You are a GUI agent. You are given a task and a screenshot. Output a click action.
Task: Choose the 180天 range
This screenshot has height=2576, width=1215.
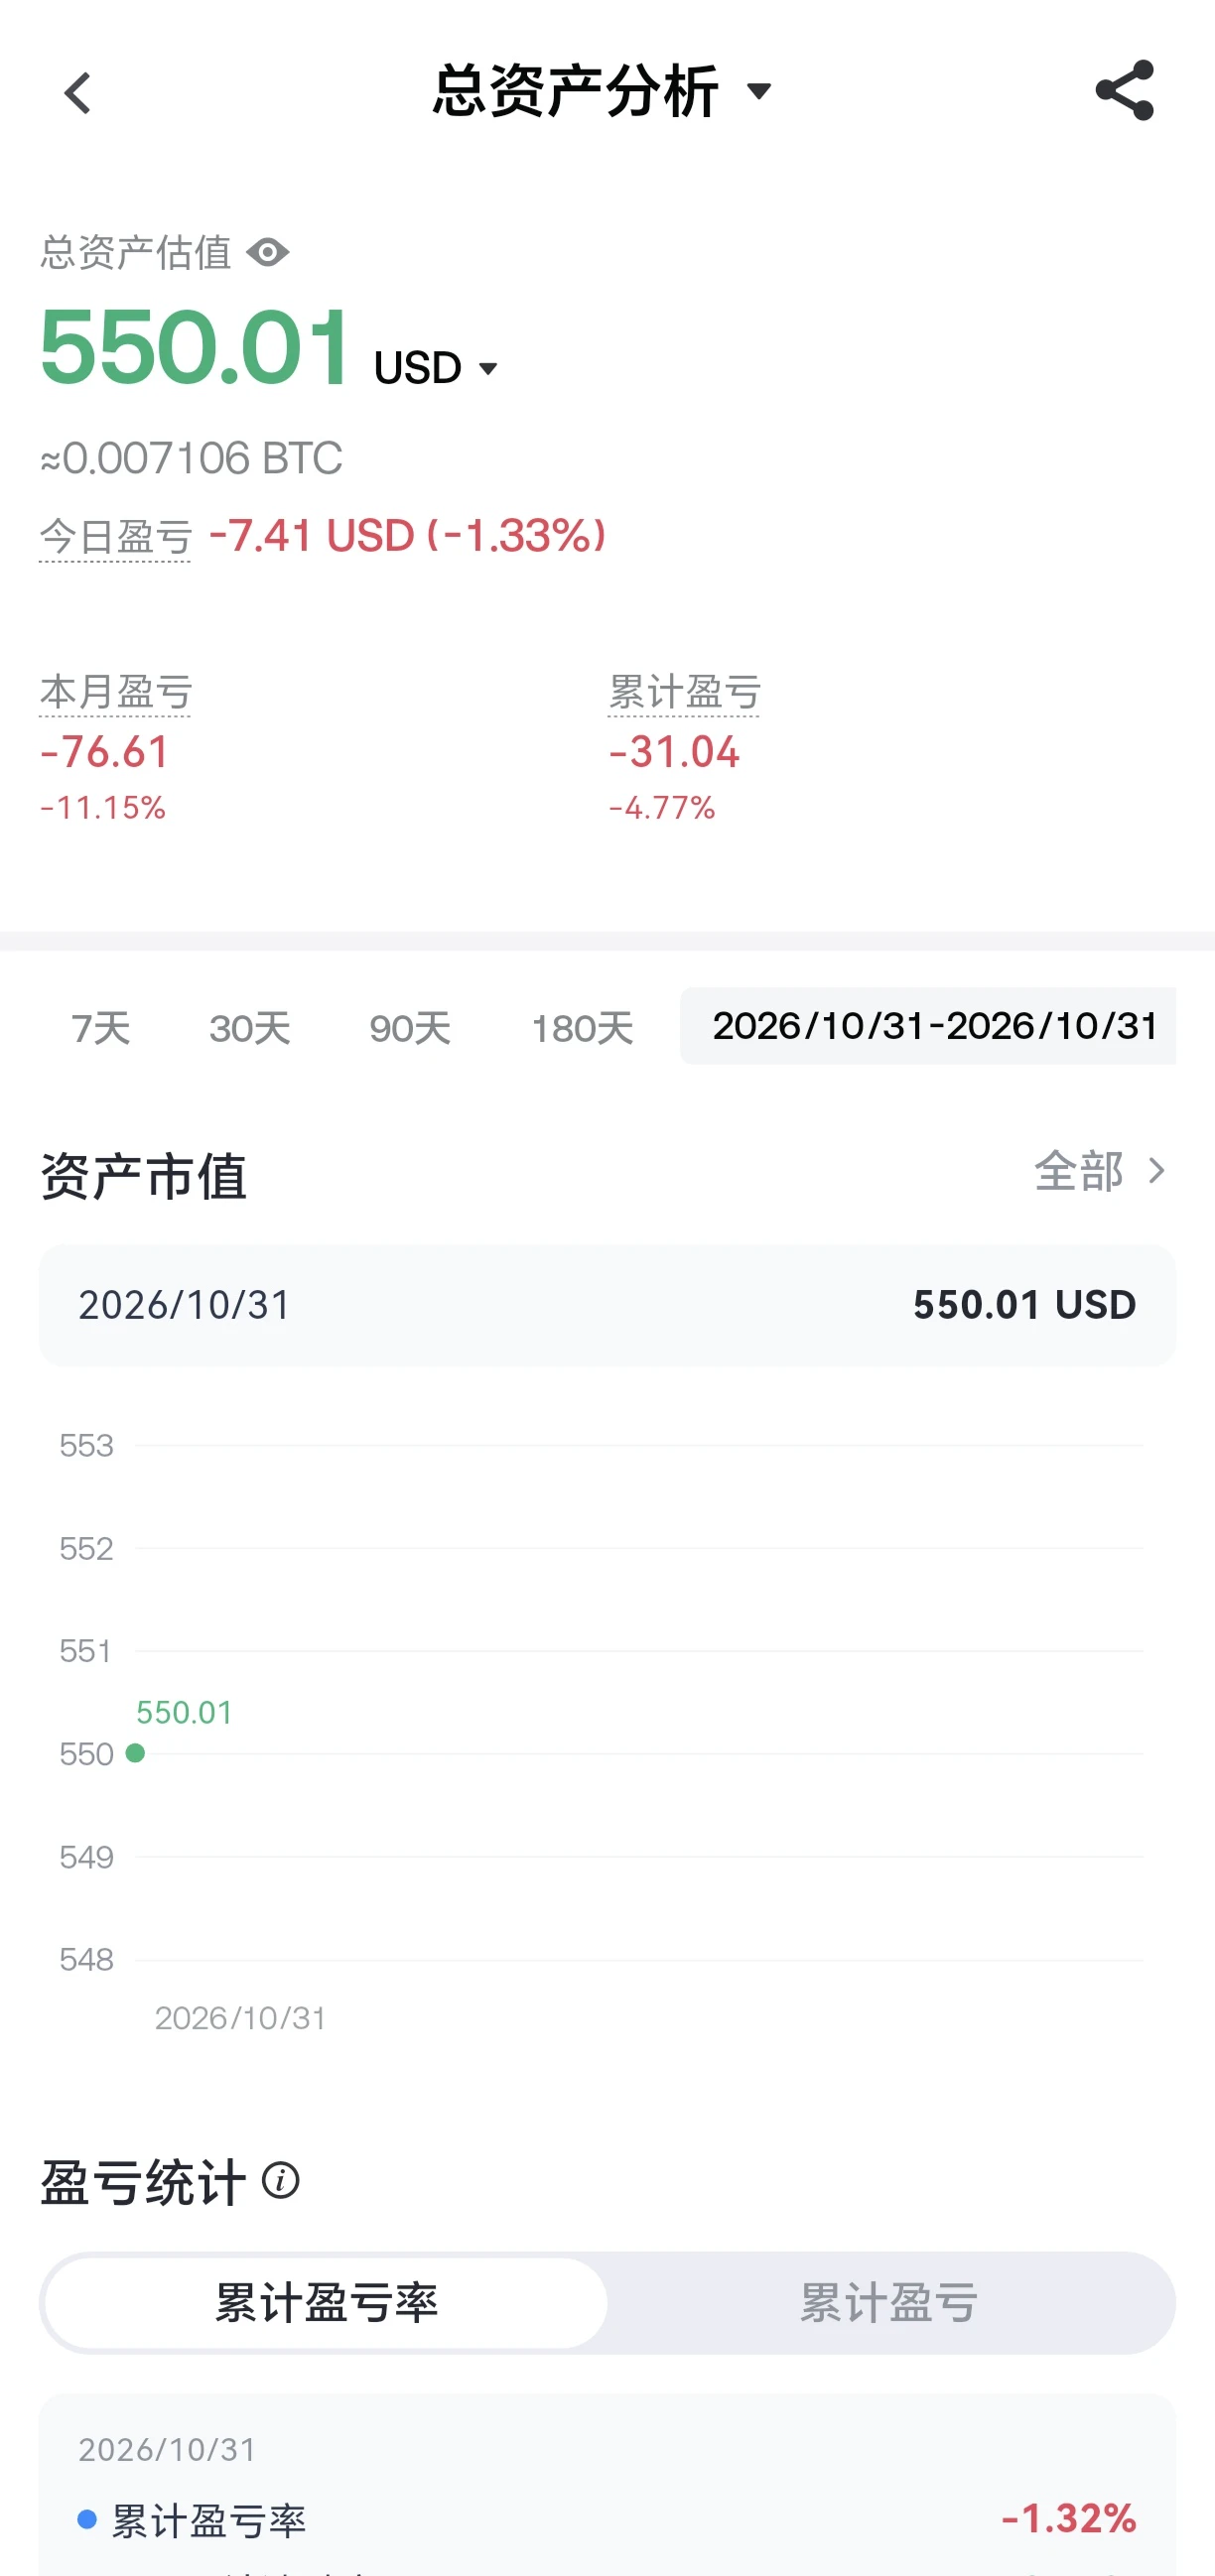pyautogui.click(x=581, y=1027)
